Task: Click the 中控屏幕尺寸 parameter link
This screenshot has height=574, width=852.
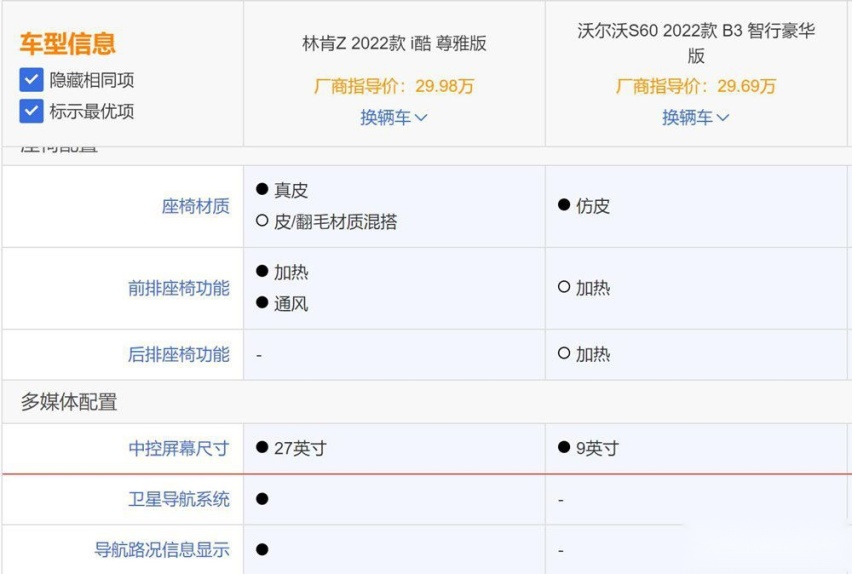Action: [x=179, y=448]
